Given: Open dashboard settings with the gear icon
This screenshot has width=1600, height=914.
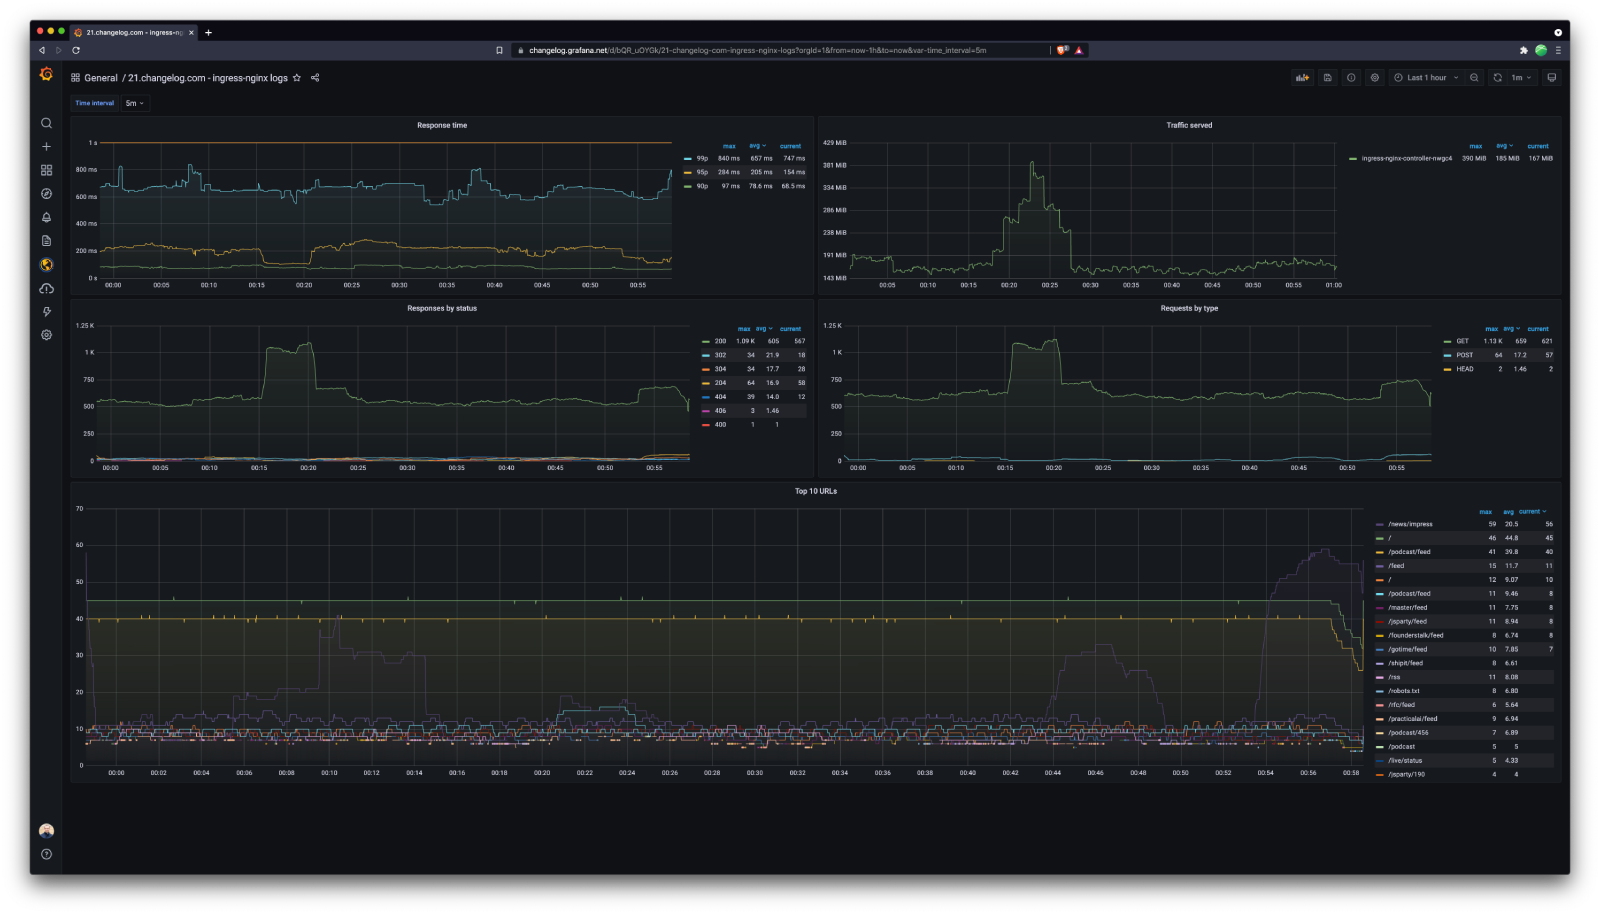Looking at the screenshot, I should pyautogui.click(x=1374, y=77).
